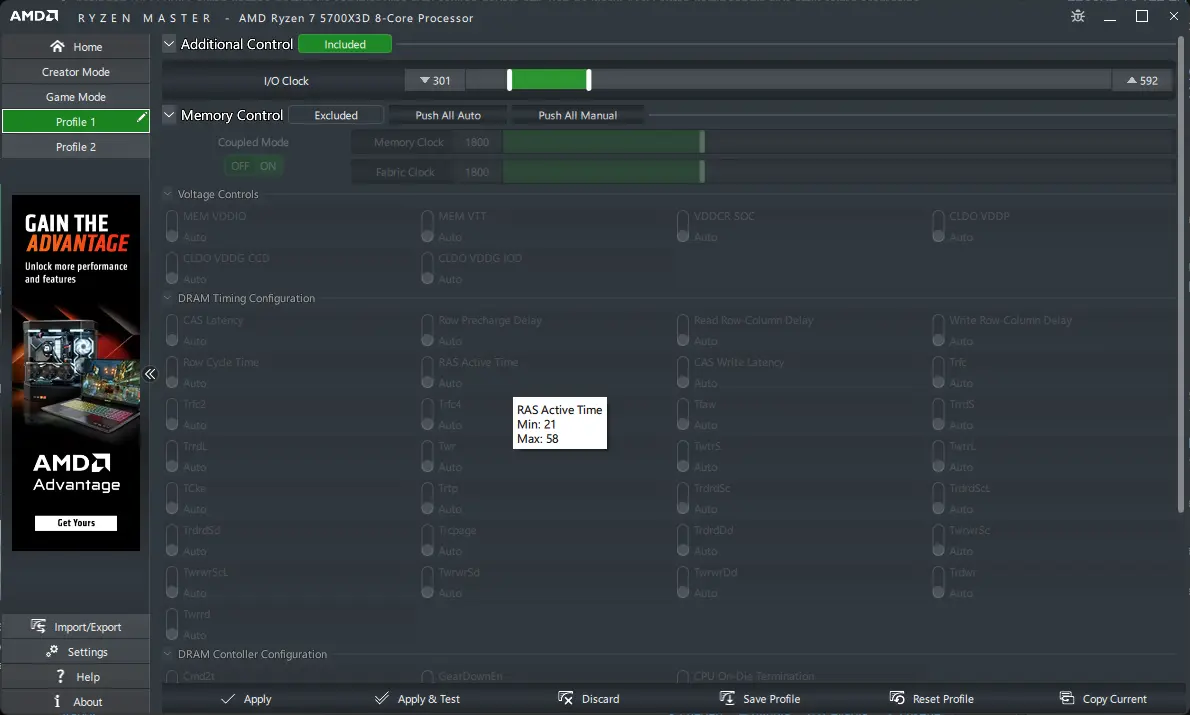
Task: Toggle TrrdS auto switch
Action: [939, 414]
